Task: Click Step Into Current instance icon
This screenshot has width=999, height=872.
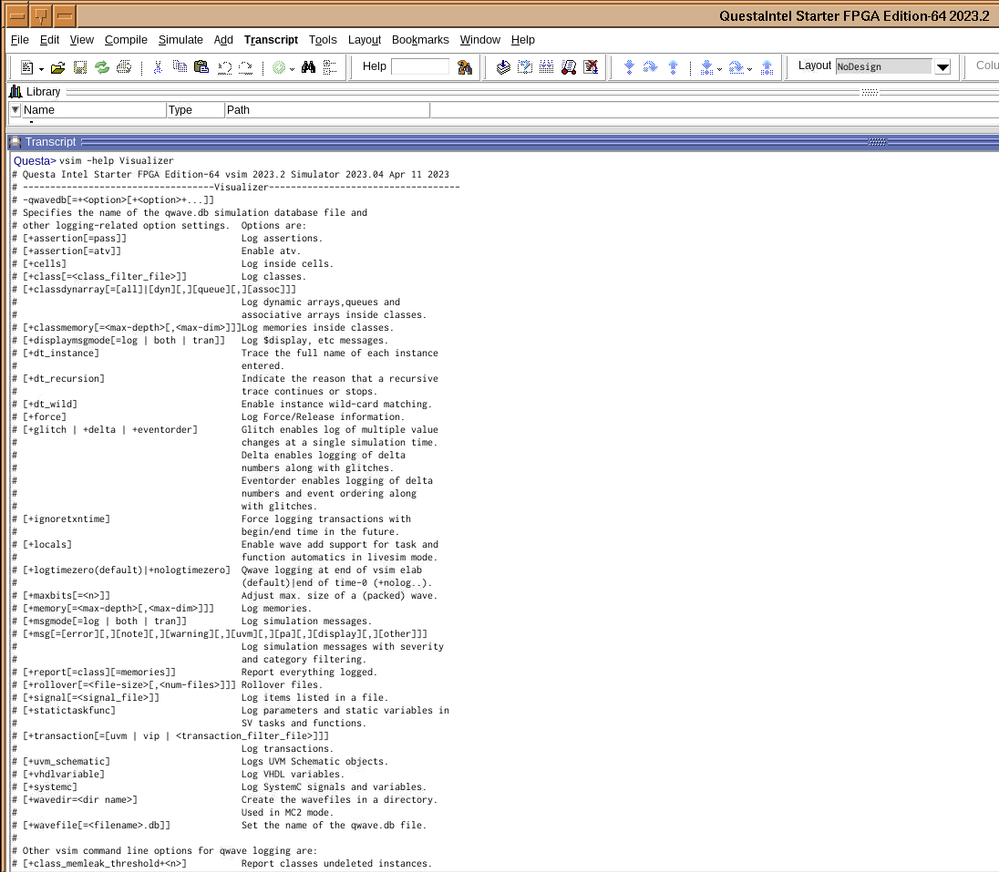Action: point(706,67)
